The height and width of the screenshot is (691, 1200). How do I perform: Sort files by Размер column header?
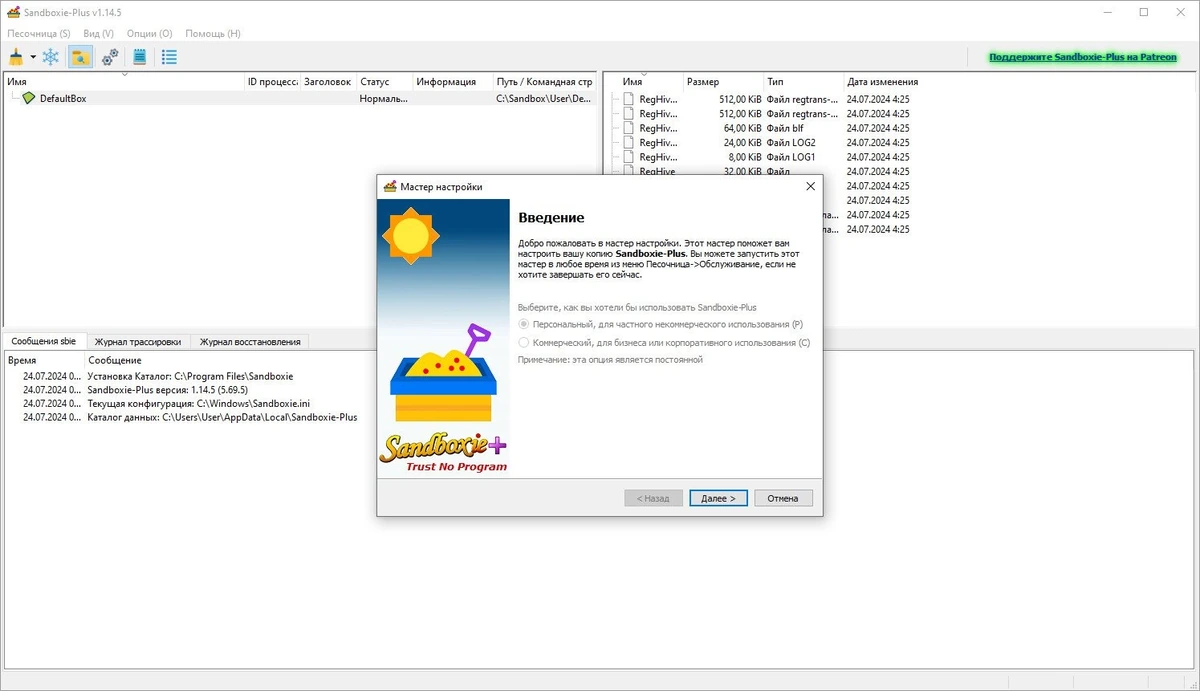[x=723, y=82]
